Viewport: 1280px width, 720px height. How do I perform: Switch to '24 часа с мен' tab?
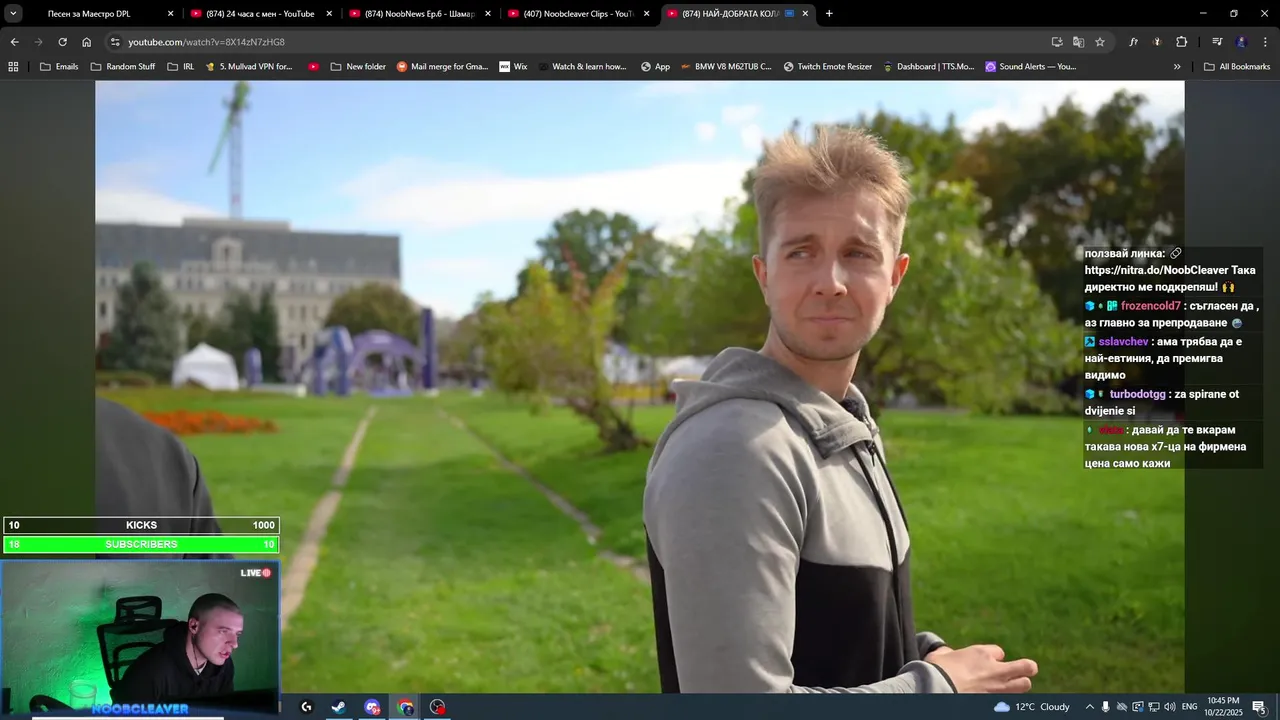260,14
